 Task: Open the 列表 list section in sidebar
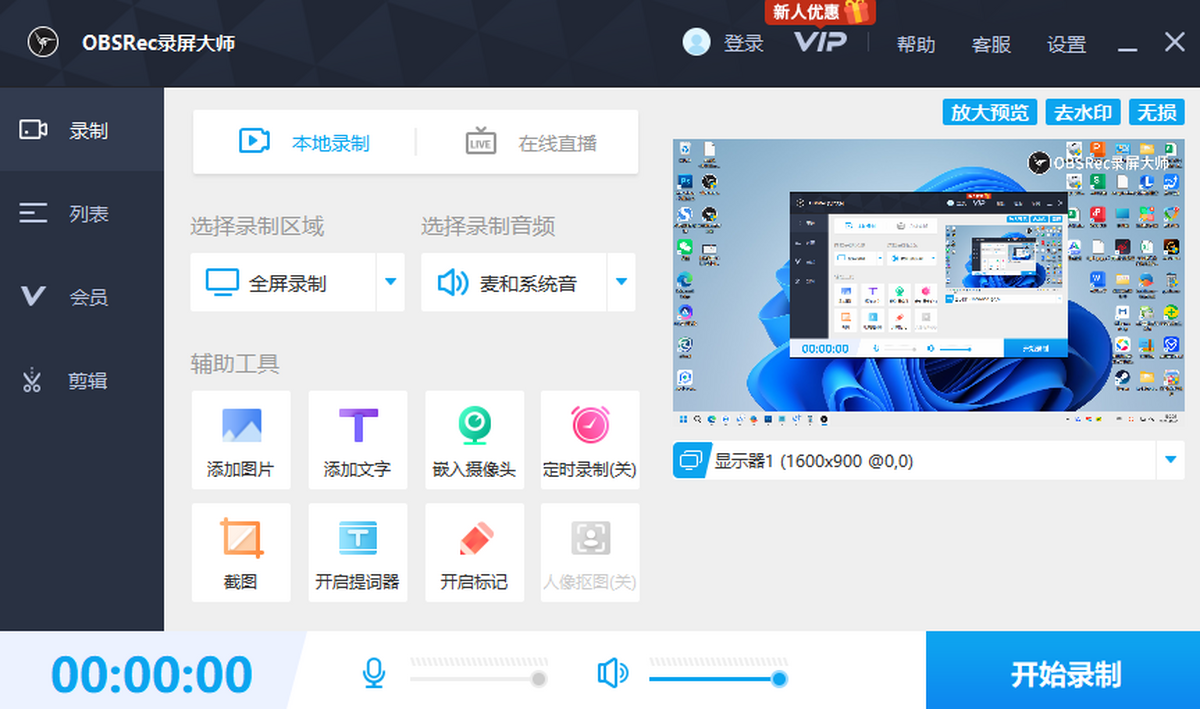(81, 213)
